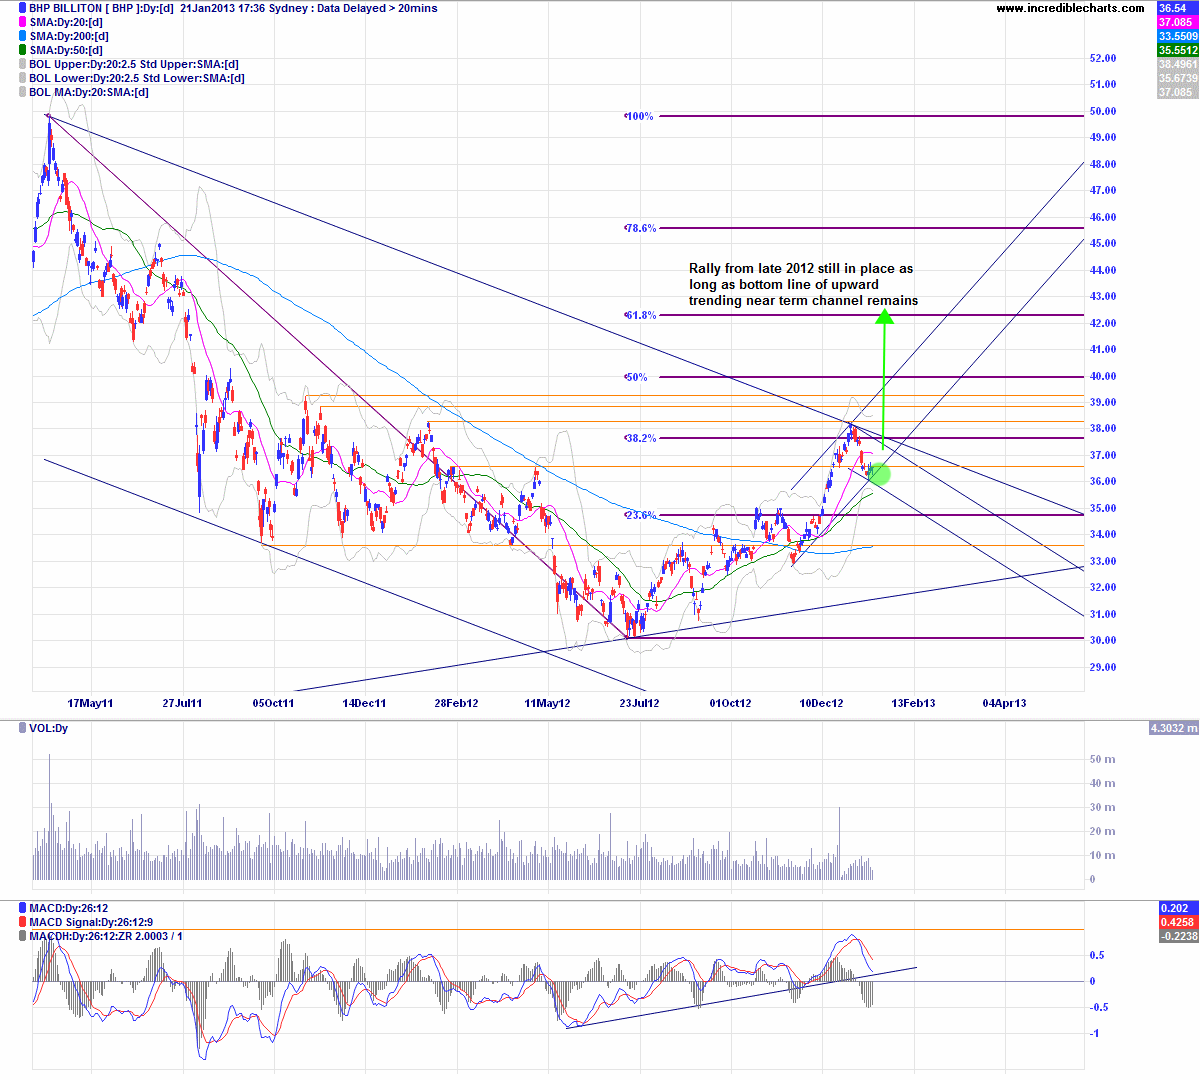Click the blue 33.5509 value box
1200x1080 pixels.
tap(1177, 36)
